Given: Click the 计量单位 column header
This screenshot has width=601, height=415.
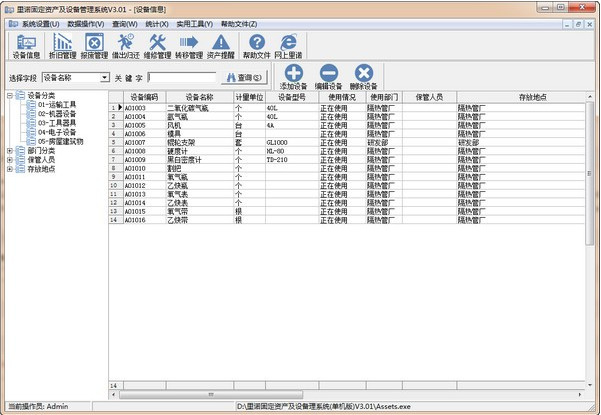Looking at the screenshot, I should pyautogui.click(x=250, y=97).
